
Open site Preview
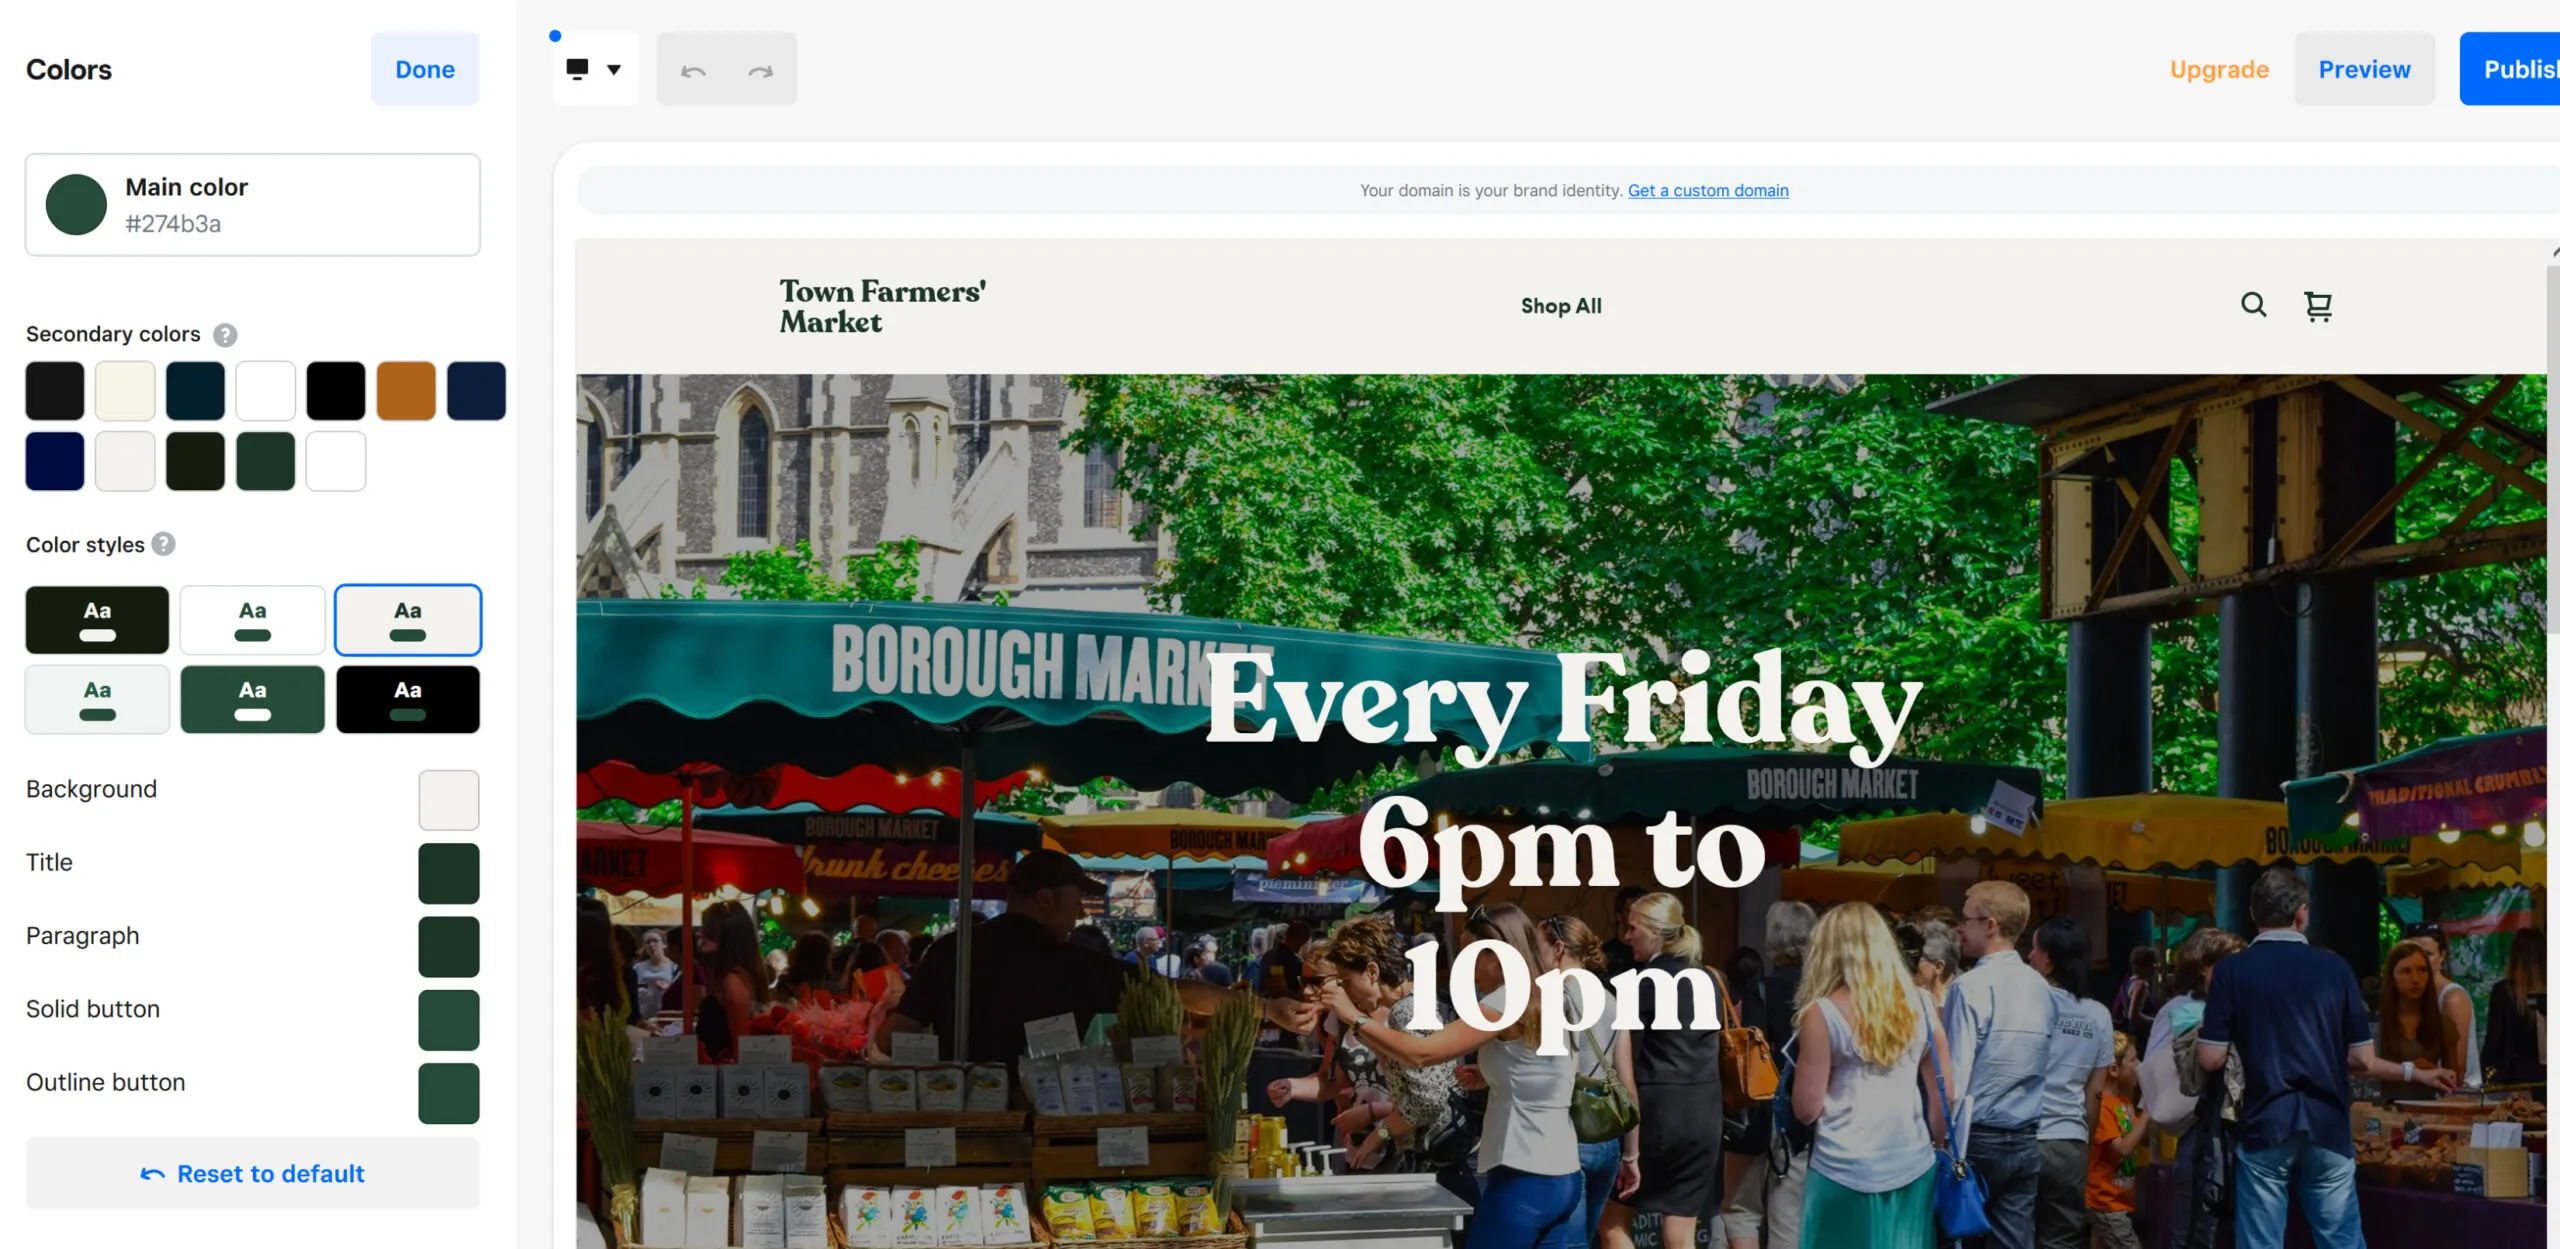[2364, 68]
